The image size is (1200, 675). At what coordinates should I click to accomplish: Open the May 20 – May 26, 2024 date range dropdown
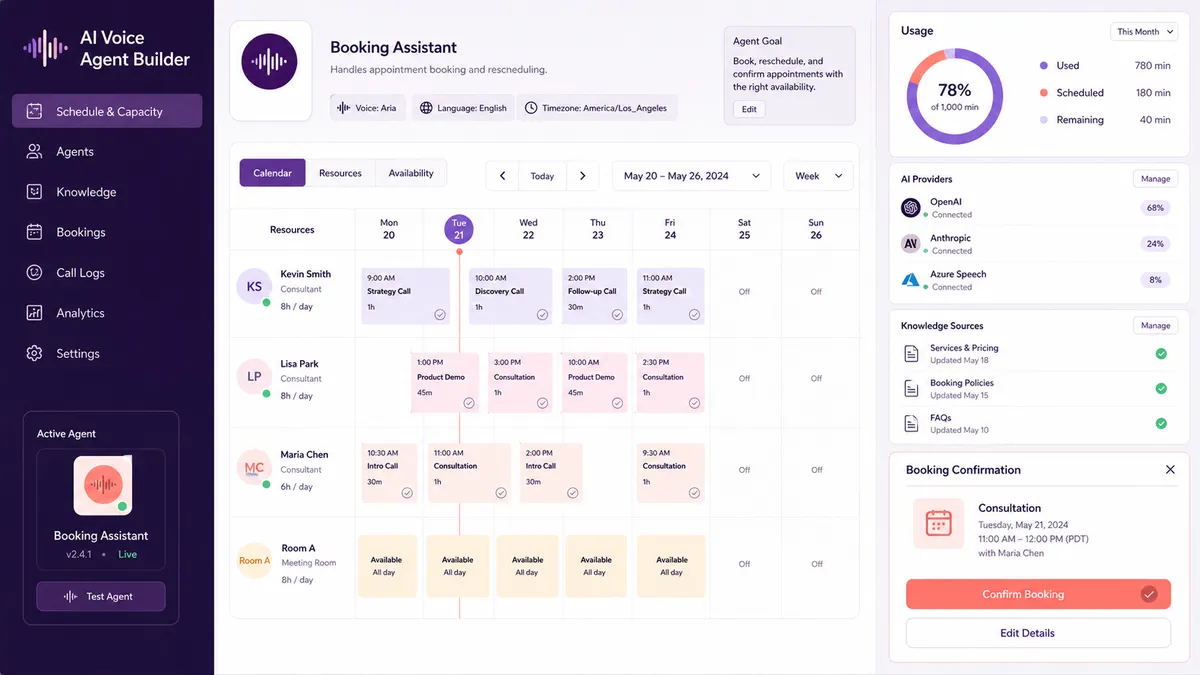[692, 176]
